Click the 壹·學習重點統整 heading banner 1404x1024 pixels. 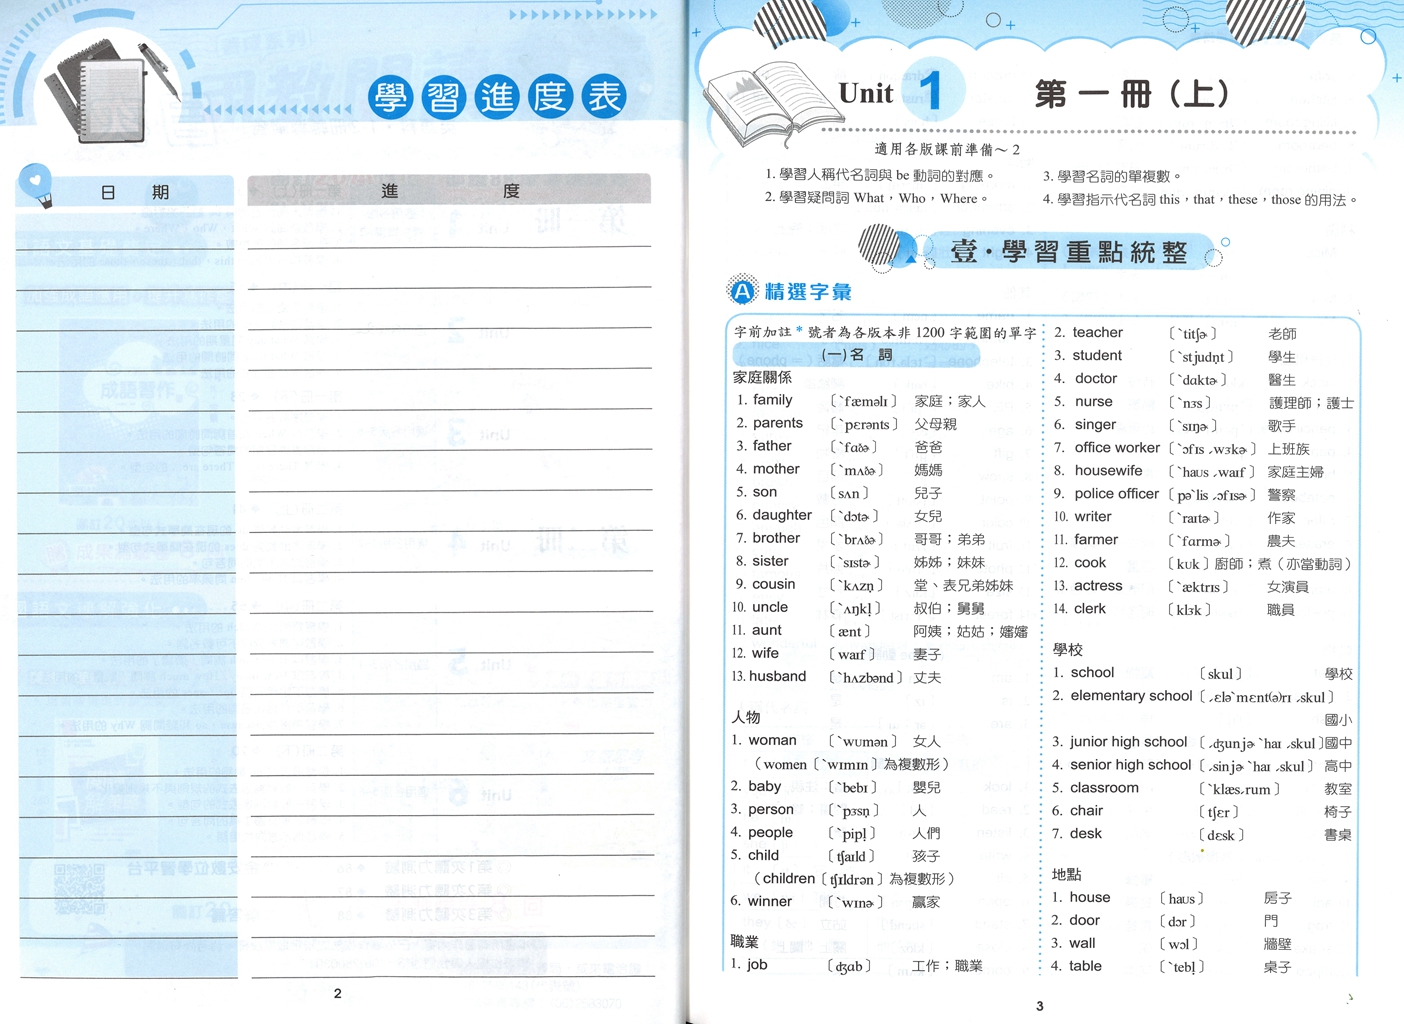pyautogui.click(x=1068, y=251)
